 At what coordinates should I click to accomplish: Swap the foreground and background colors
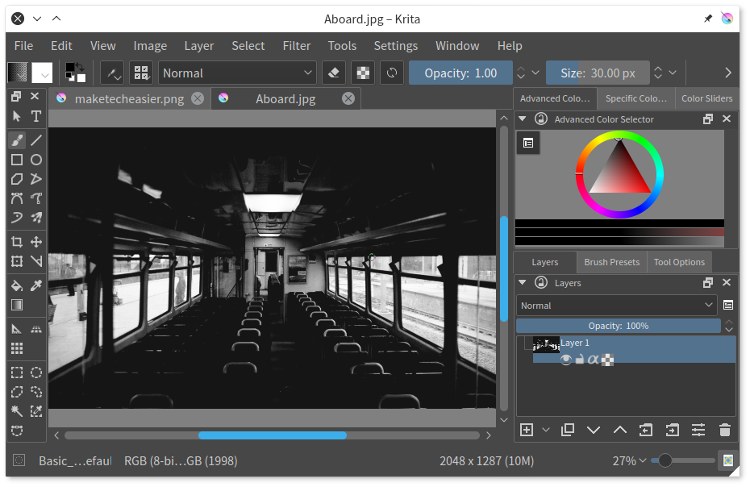[80, 66]
